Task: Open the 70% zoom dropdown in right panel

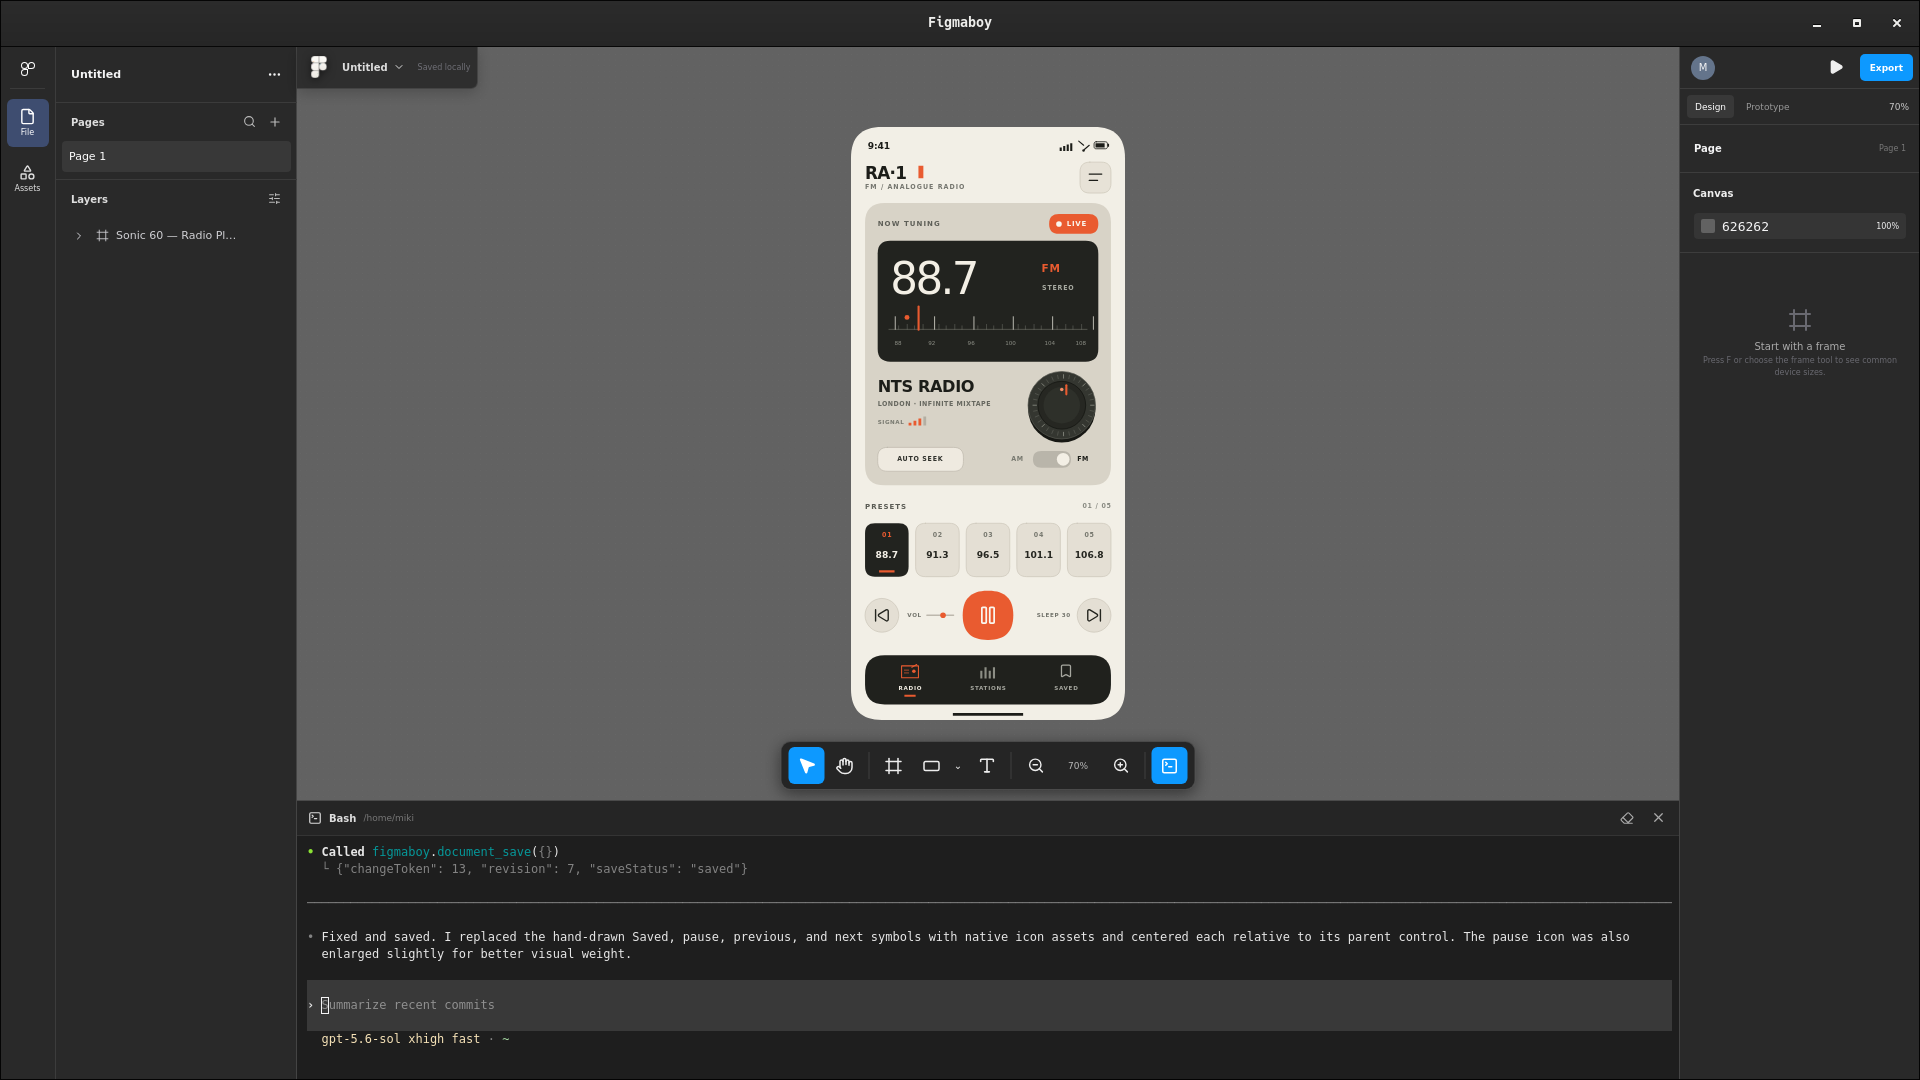Action: coord(1898,107)
